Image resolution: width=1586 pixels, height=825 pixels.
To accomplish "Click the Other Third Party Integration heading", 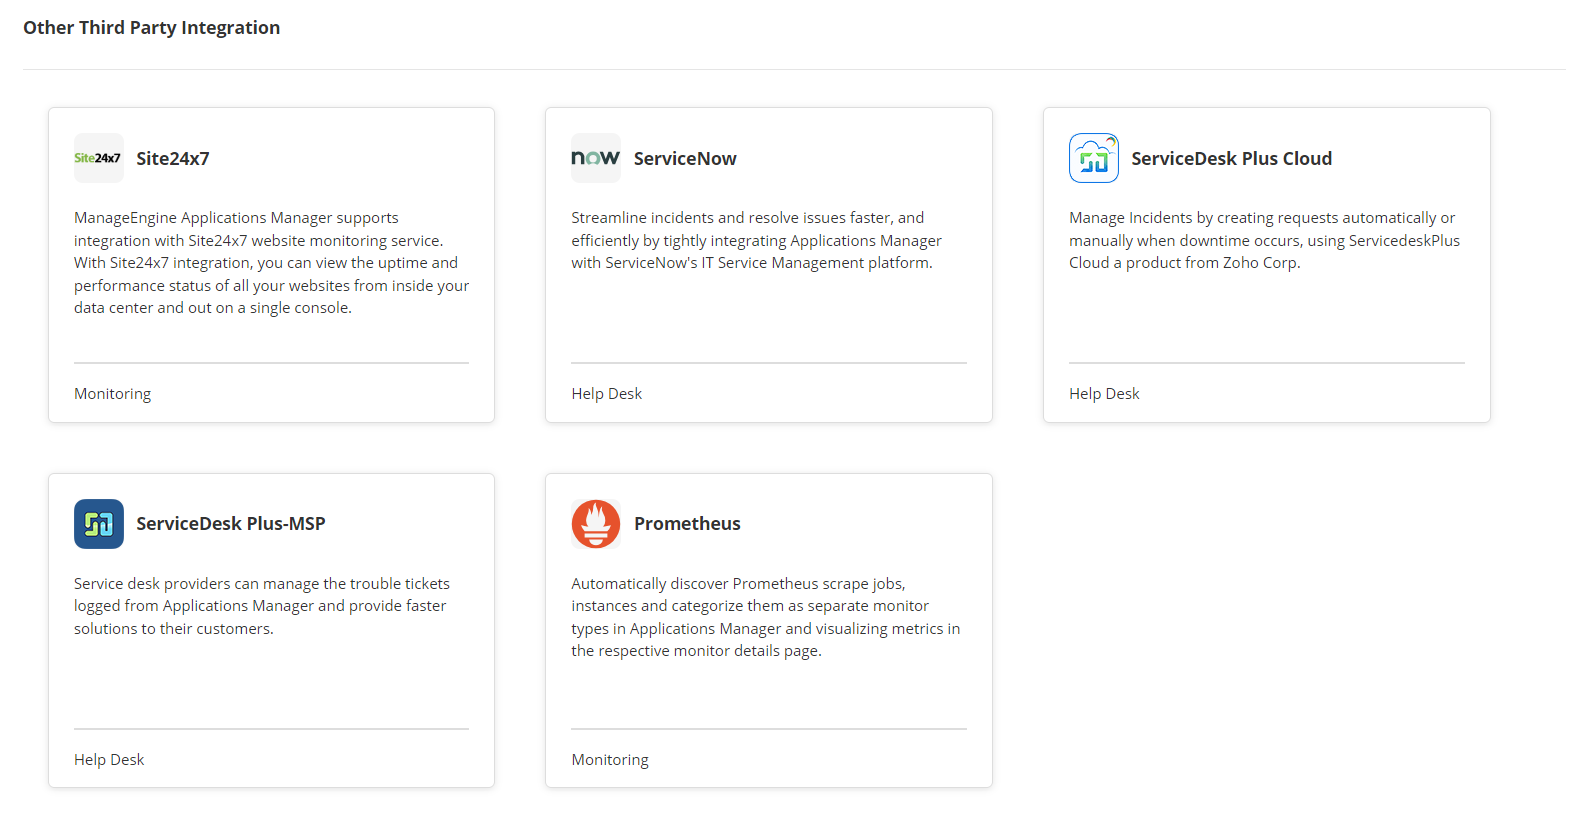I will (x=151, y=27).
